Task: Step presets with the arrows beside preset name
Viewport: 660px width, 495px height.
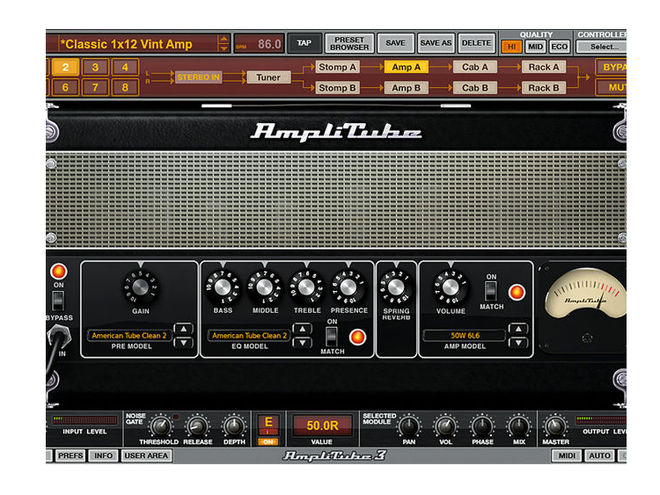Action: pos(224,44)
